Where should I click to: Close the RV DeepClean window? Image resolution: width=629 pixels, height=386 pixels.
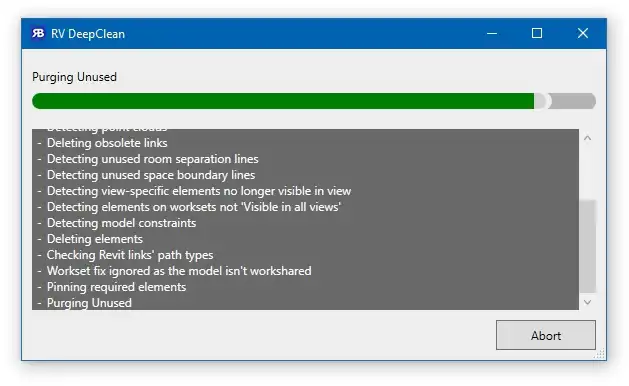pyautogui.click(x=582, y=33)
